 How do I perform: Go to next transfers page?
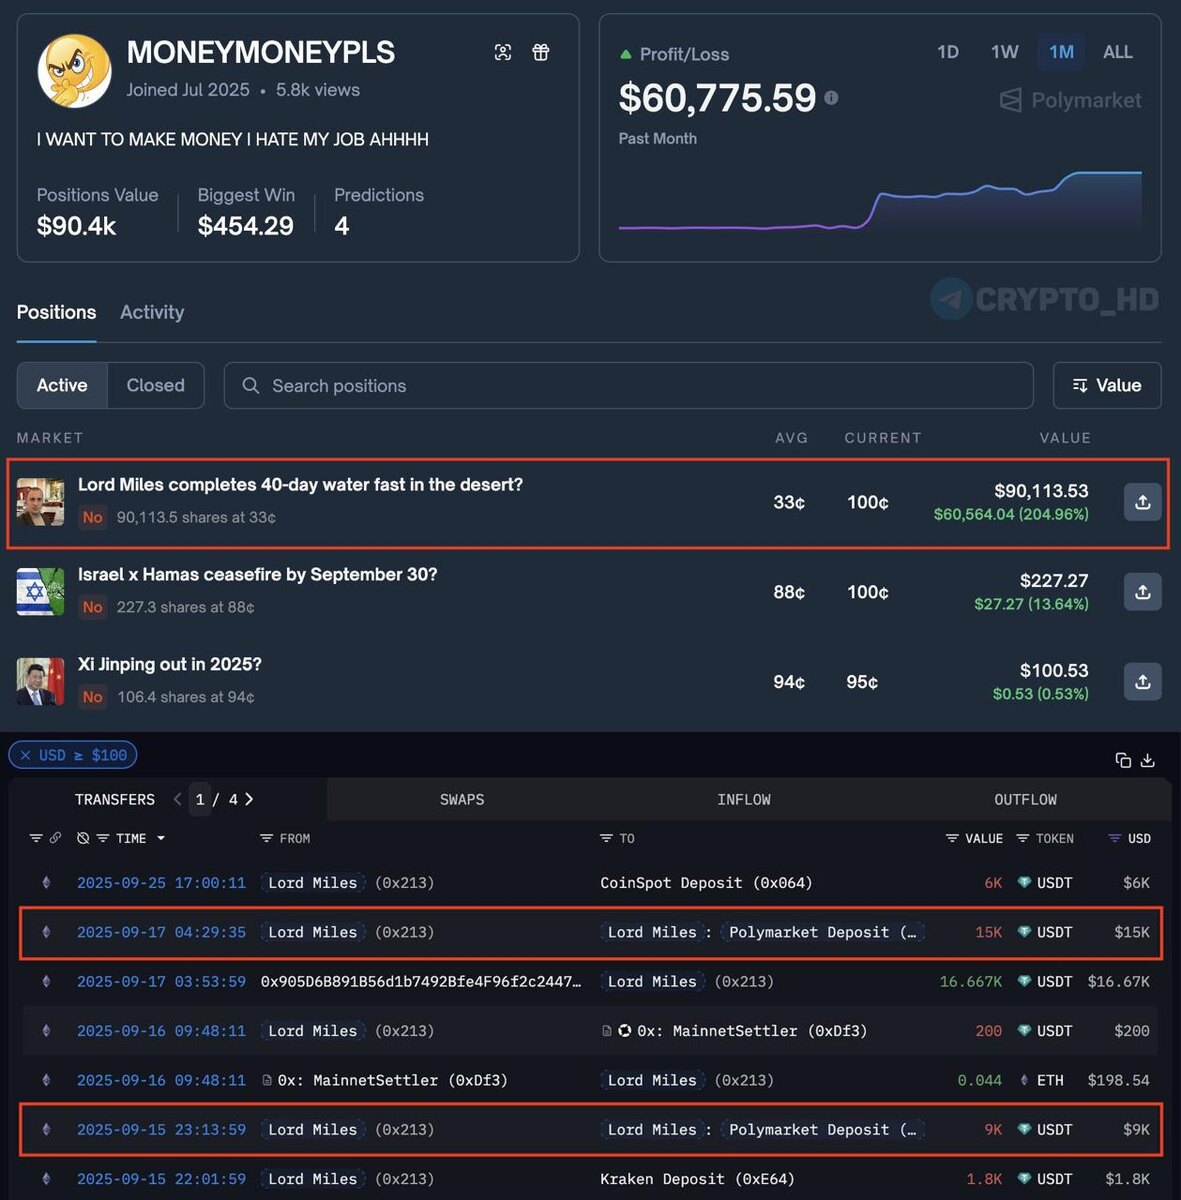pyautogui.click(x=249, y=799)
